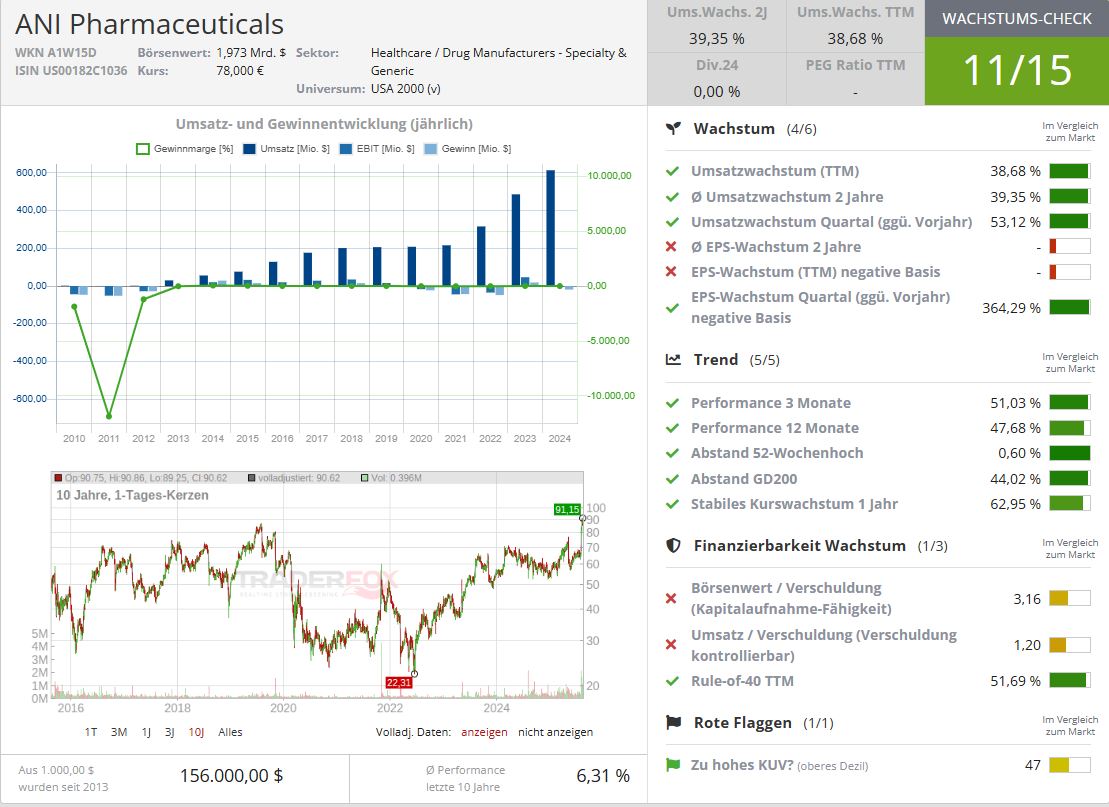Click the checkmark beside Stabiles Kurswachstum 1 Jahr

pyautogui.click(x=672, y=504)
